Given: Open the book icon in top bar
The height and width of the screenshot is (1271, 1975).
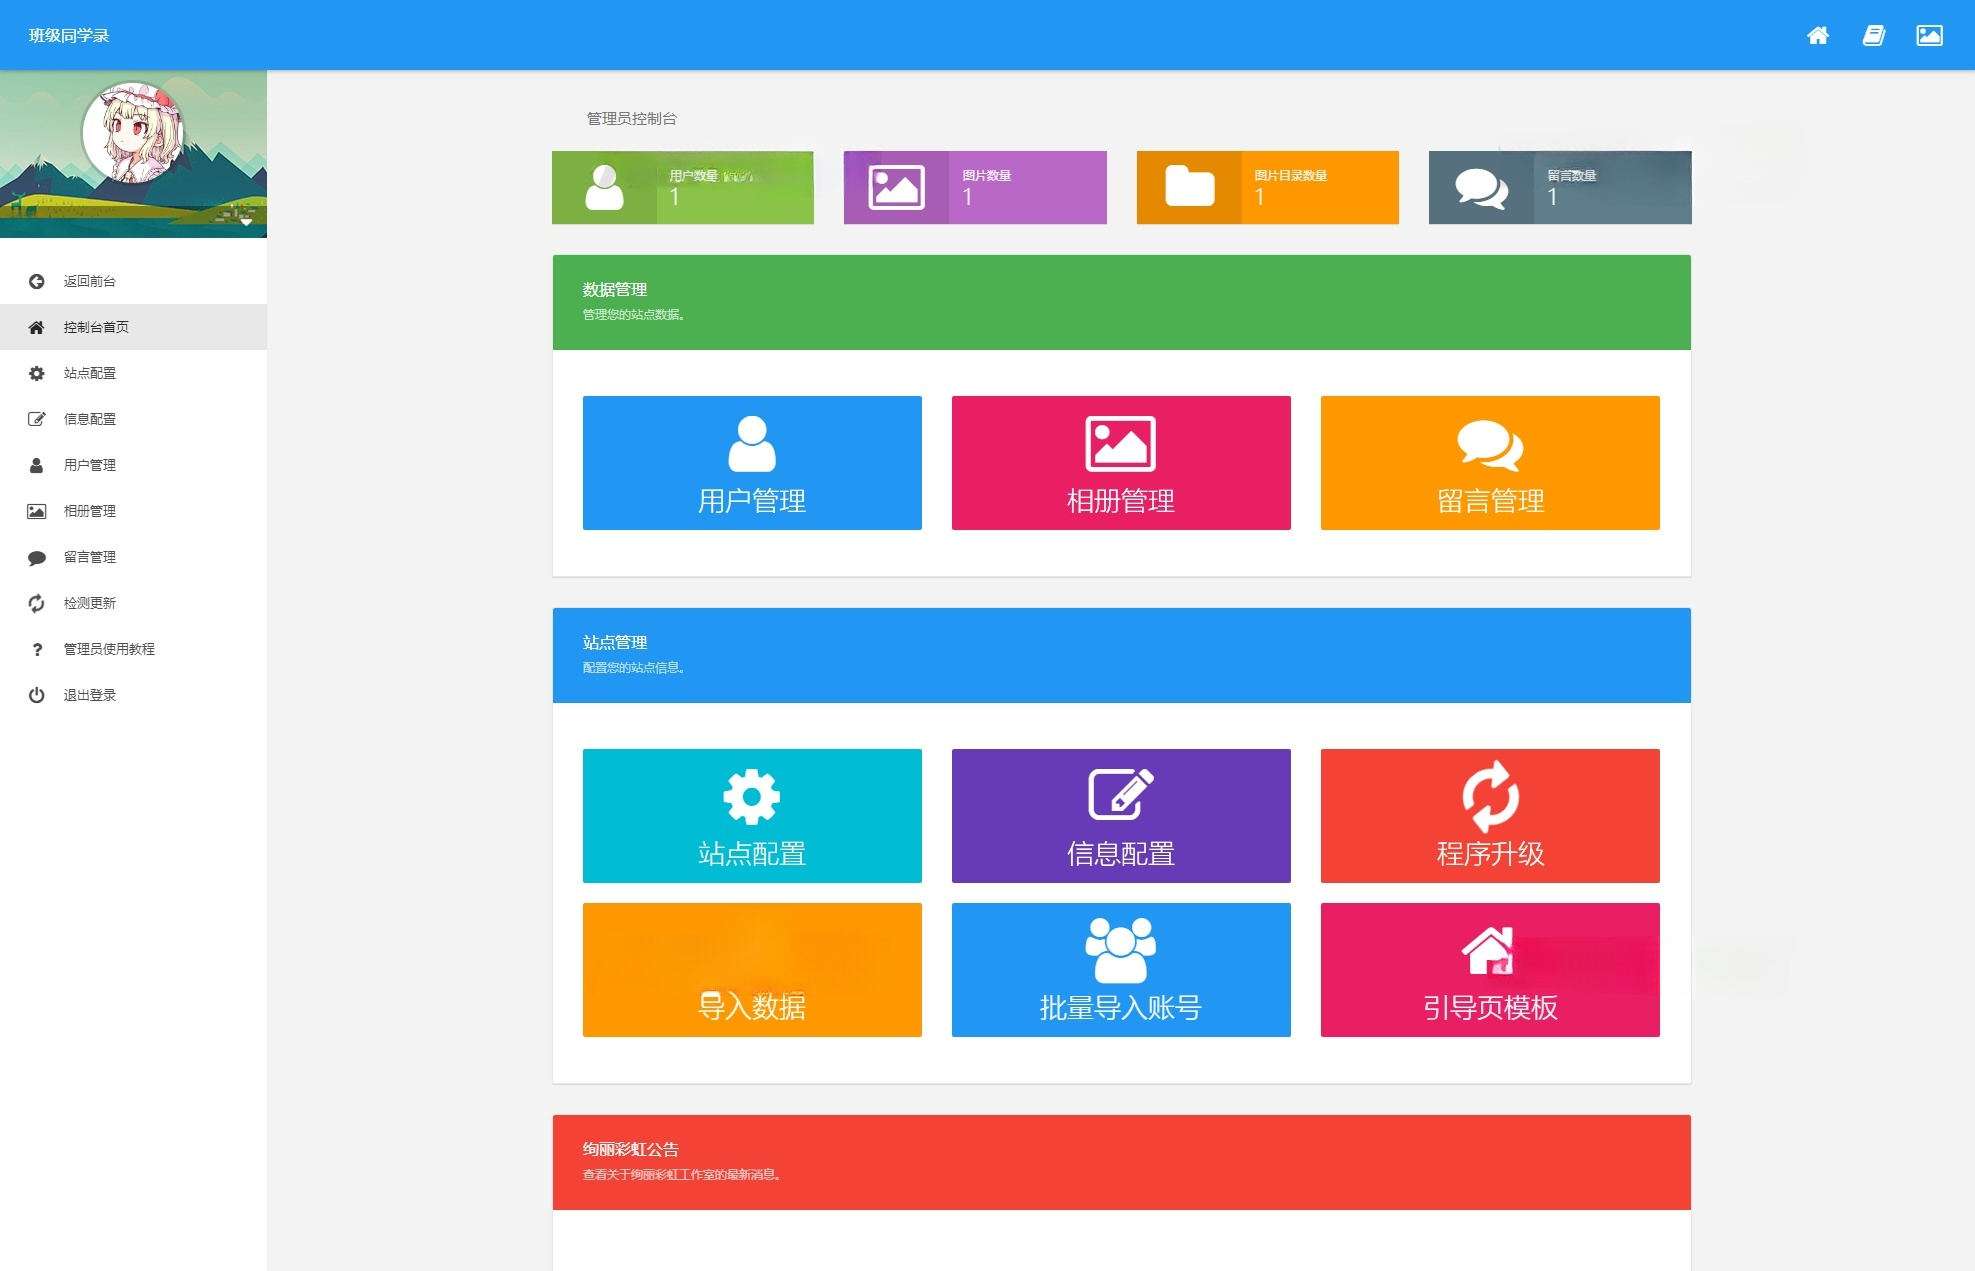Looking at the screenshot, I should click(1873, 36).
